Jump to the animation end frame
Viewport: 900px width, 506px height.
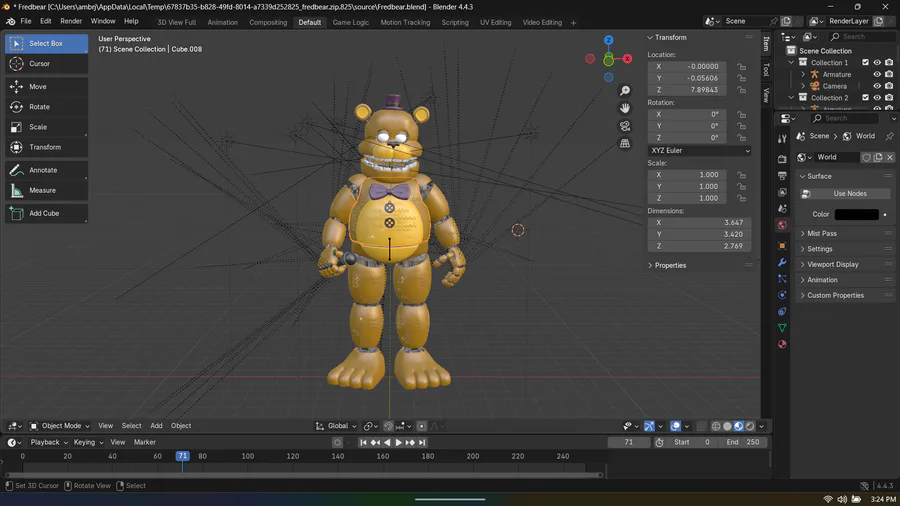pyautogui.click(x=422, y=442)
